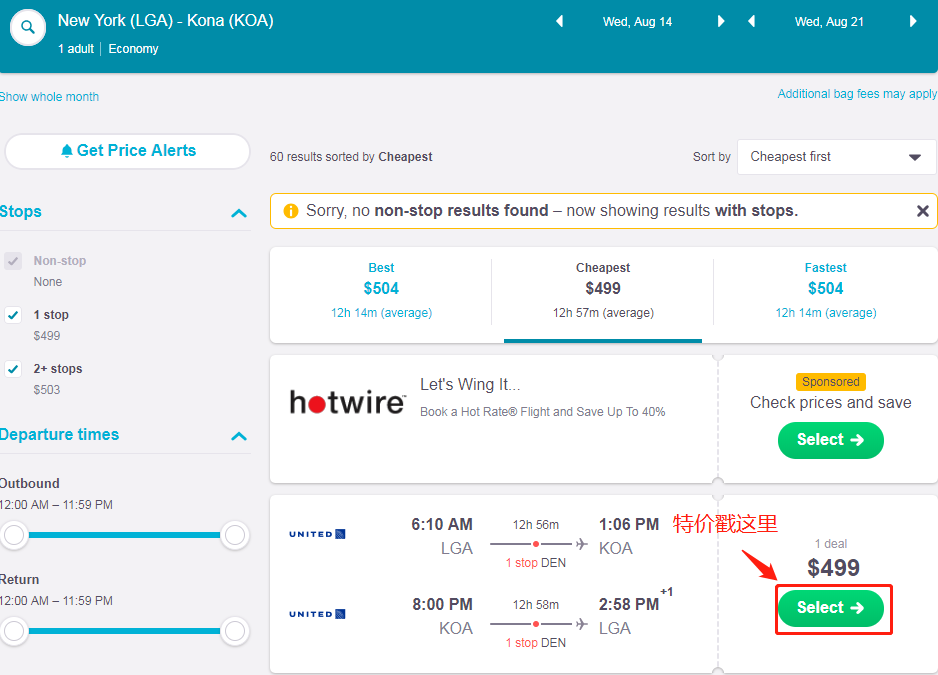Click Return slider right handle
Viewport: 938px width, 675px height.
click(234, 631)
